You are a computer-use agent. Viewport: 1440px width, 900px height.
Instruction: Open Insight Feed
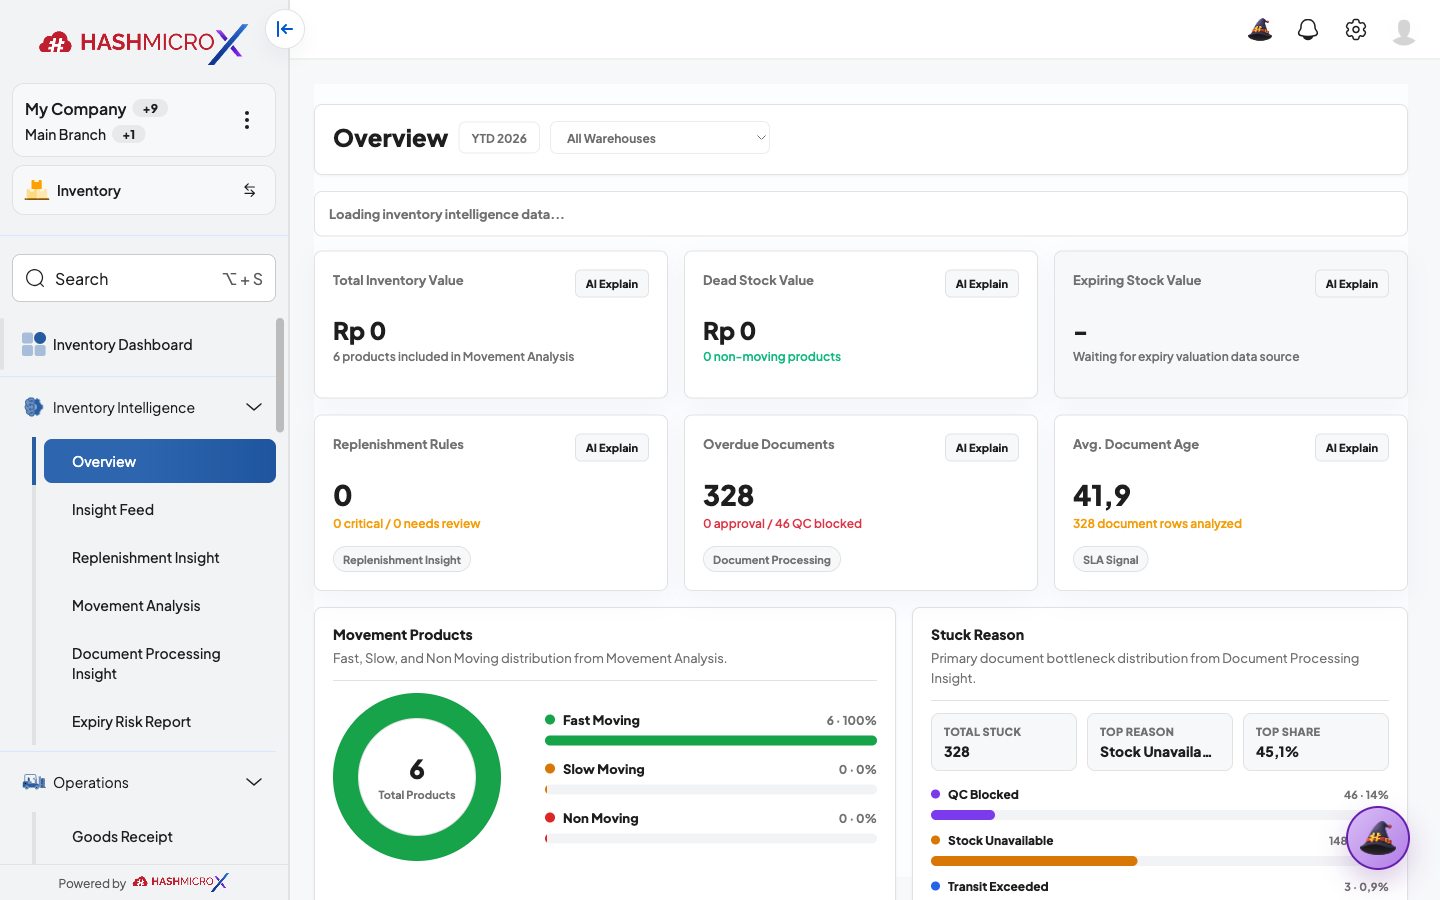(x=113, y=510)
